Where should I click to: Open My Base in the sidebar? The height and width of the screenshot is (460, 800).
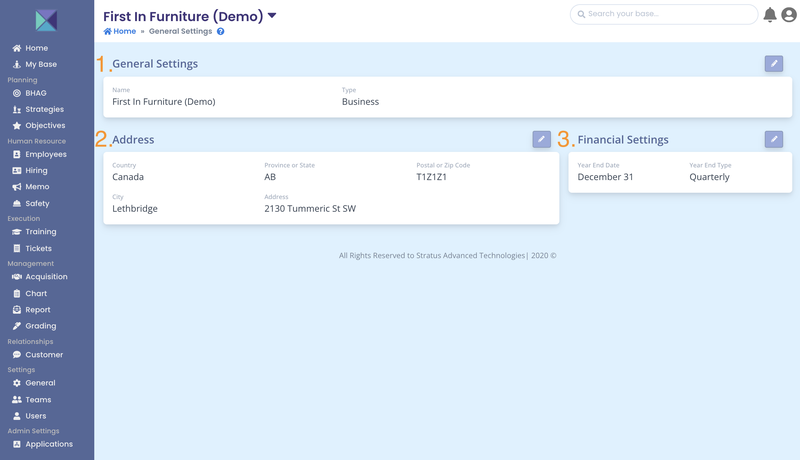coord(40,64)
